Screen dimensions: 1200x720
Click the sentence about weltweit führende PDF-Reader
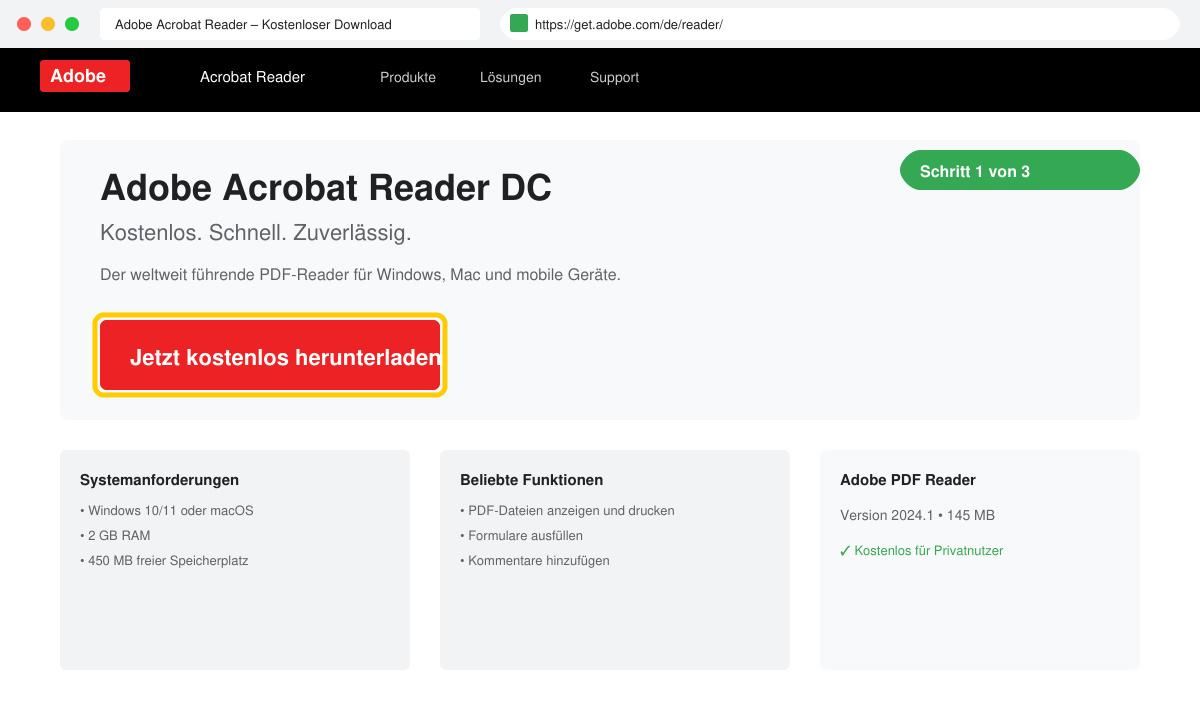360,274
